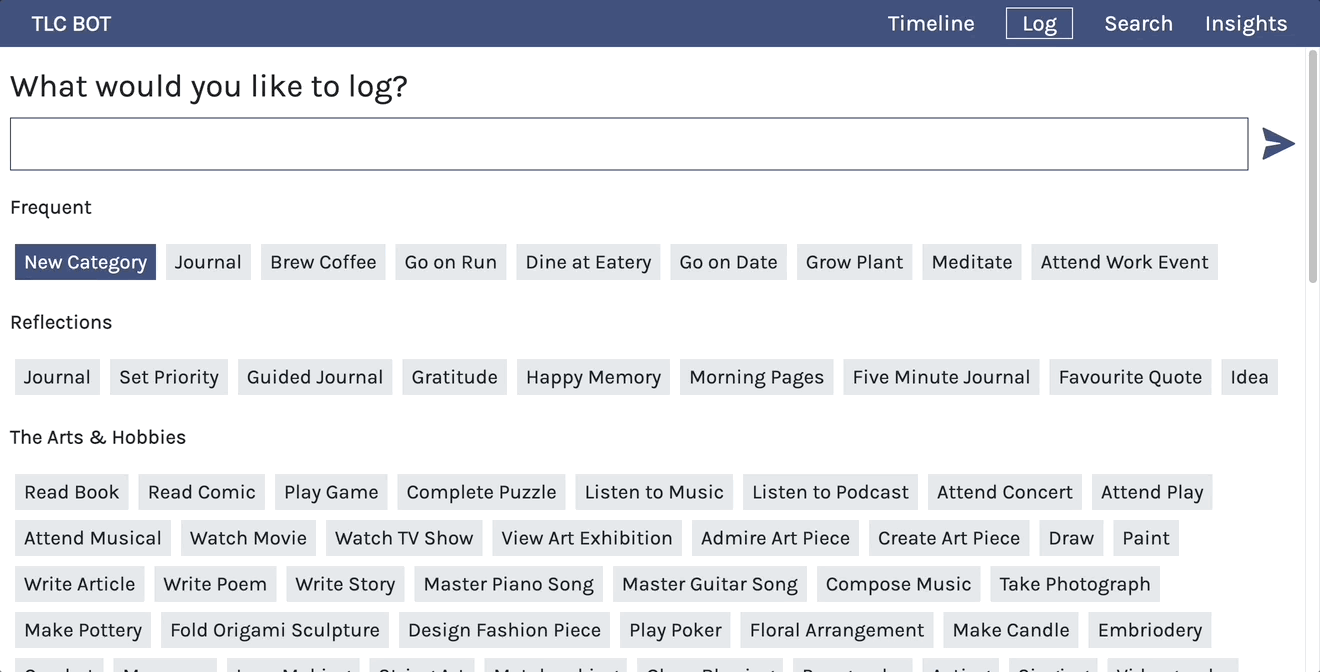The image size is (1320, 672).
Task: Choose the Favourite Quote chip
Action: [x=1130, y=377]
